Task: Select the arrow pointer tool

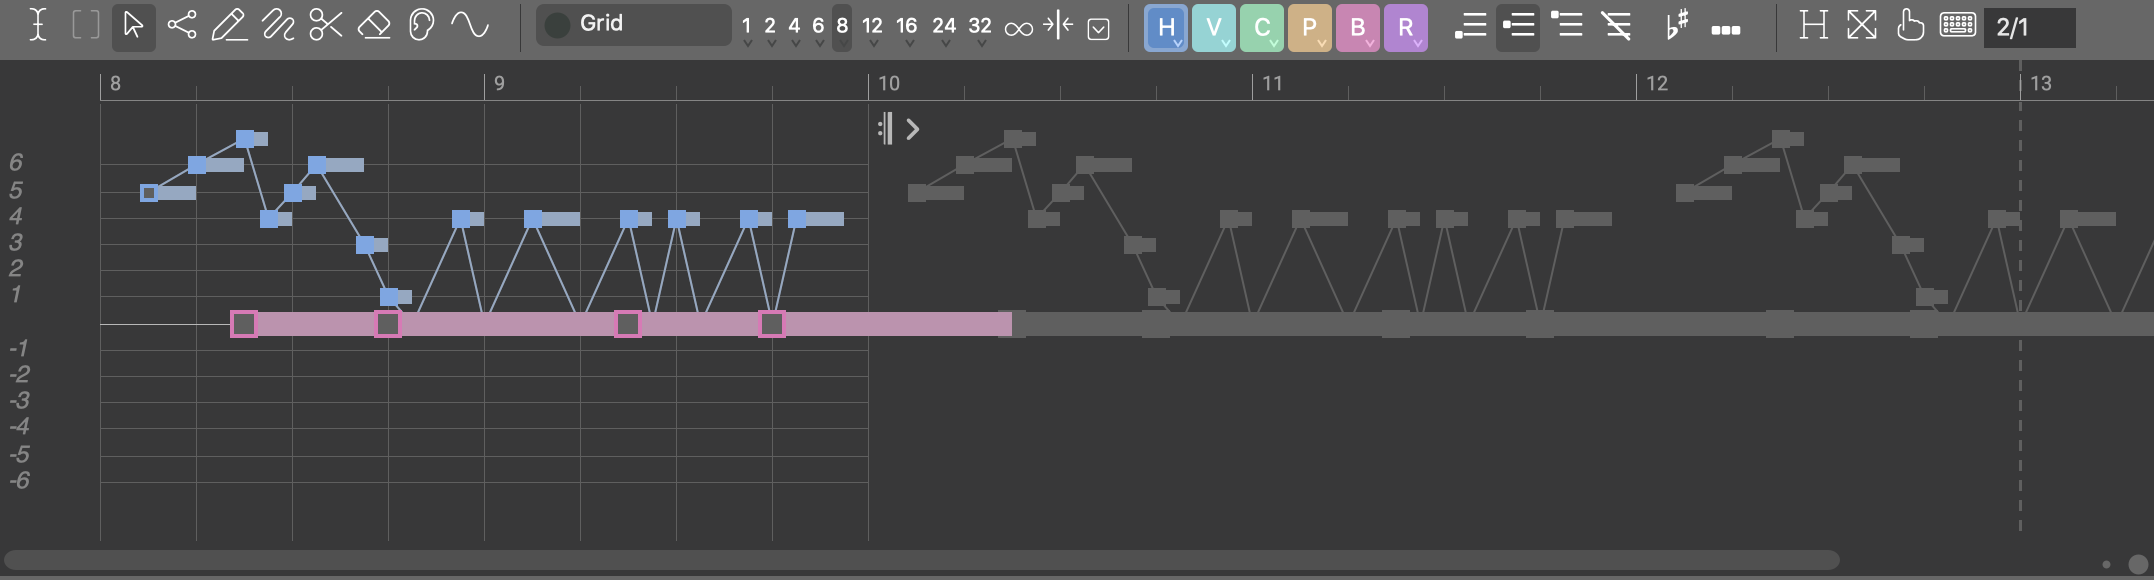Action: 133,26
